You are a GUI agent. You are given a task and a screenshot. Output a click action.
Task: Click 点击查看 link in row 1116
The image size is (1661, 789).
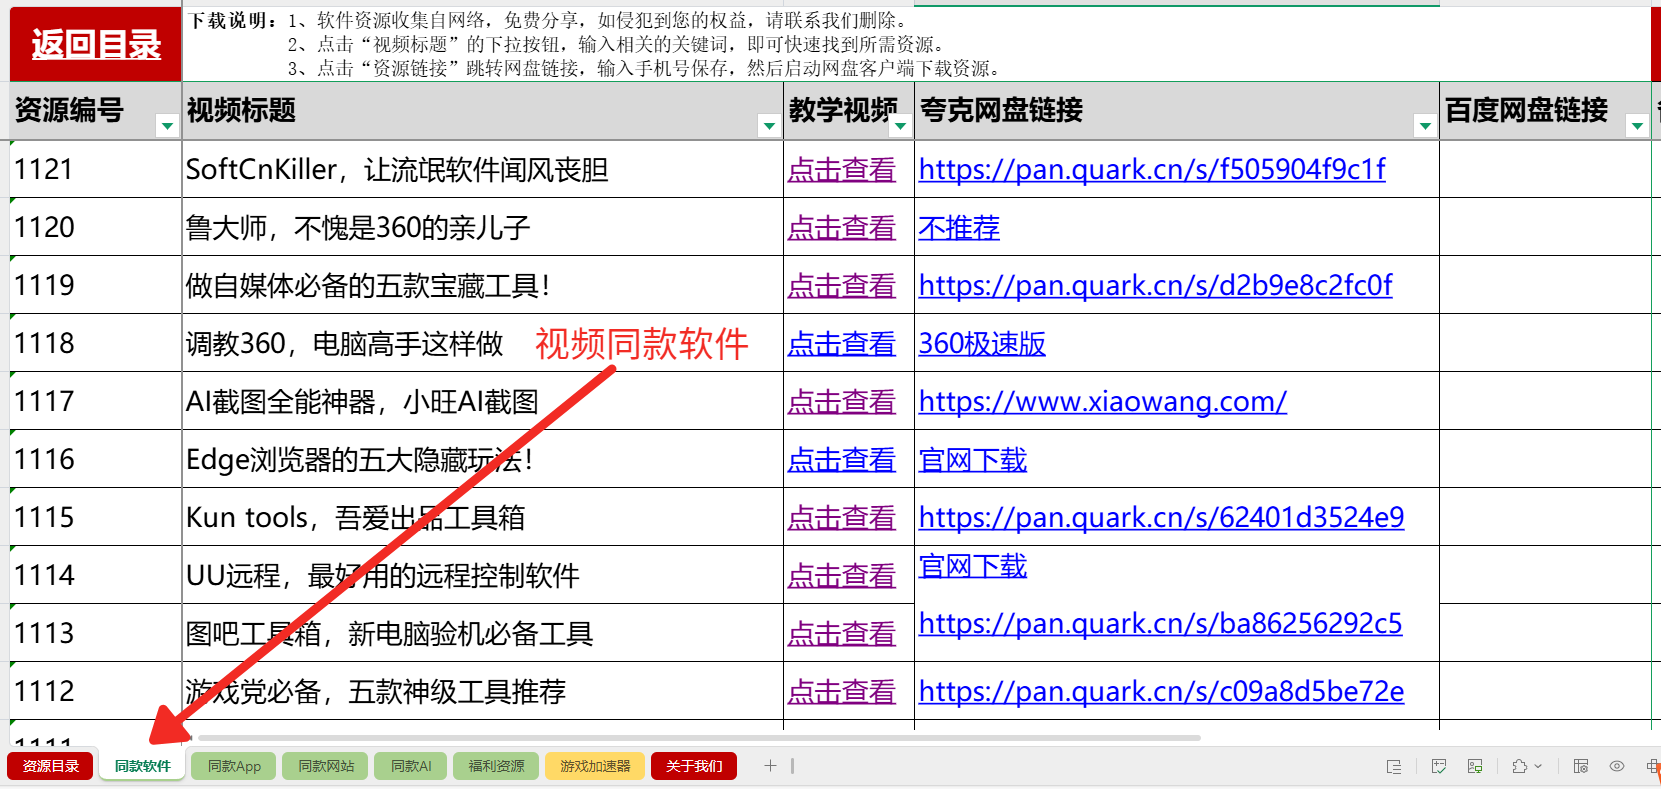tap(842, 460)
